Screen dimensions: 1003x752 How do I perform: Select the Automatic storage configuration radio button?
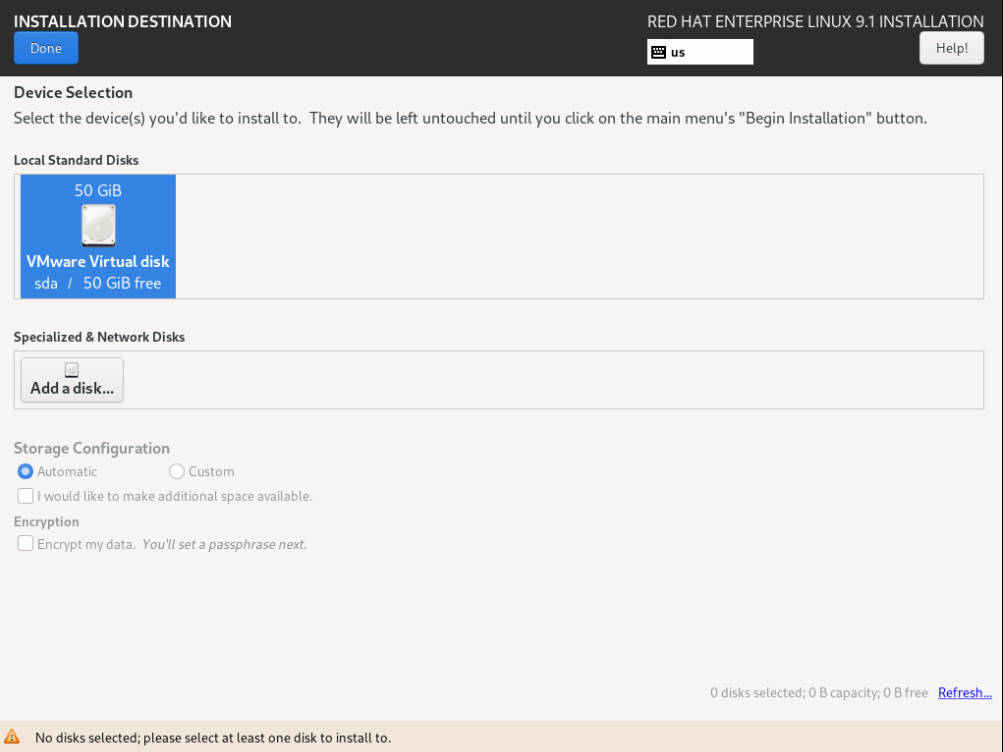pyautogui.click(x=26, y=471)
